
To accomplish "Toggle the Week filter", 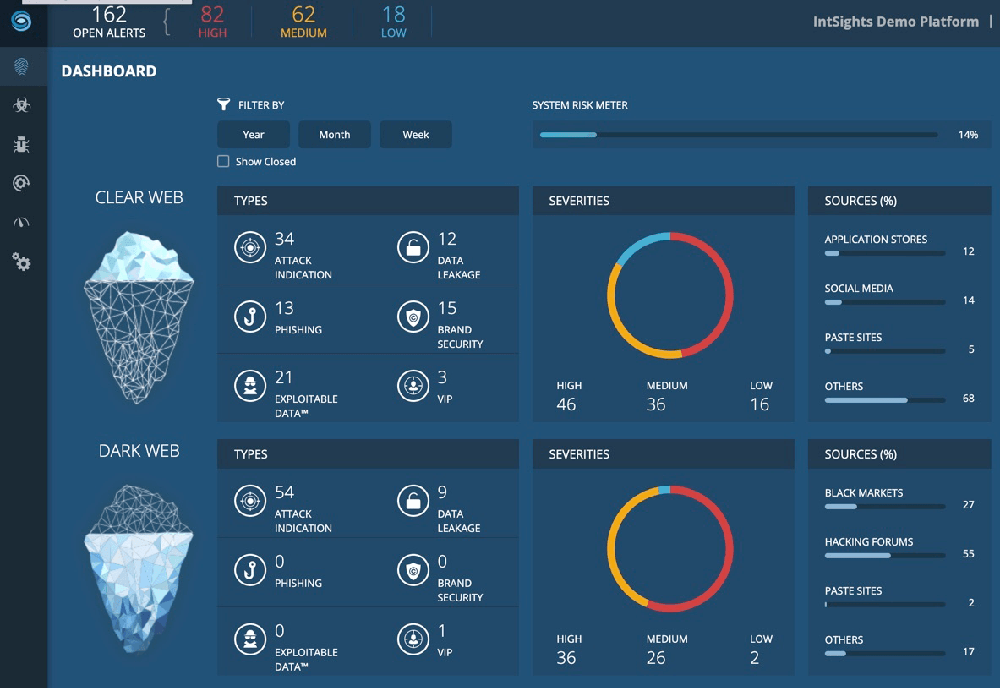I will pos(415,134).
